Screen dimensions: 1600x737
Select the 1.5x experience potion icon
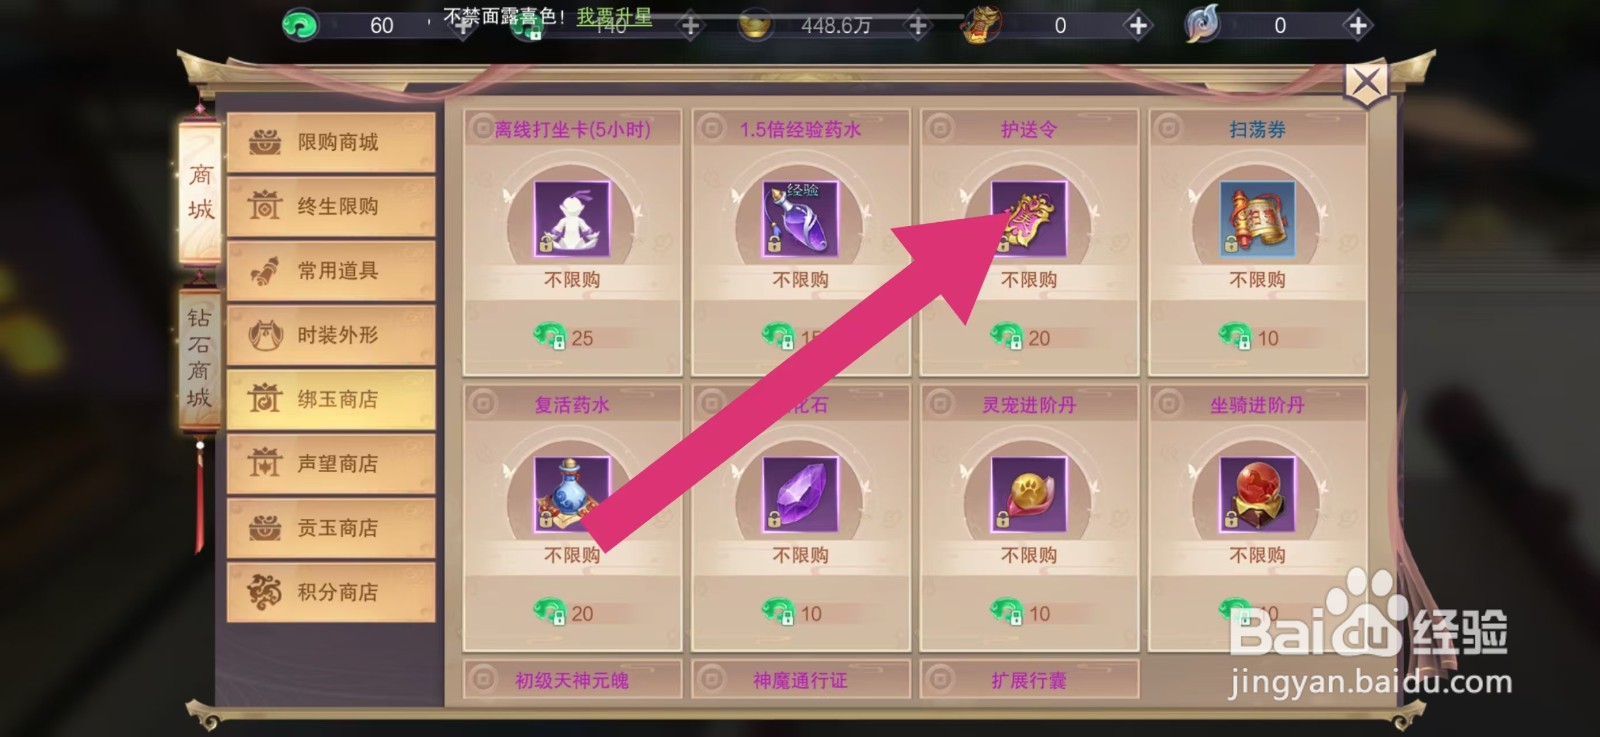(x=800, y=218)
